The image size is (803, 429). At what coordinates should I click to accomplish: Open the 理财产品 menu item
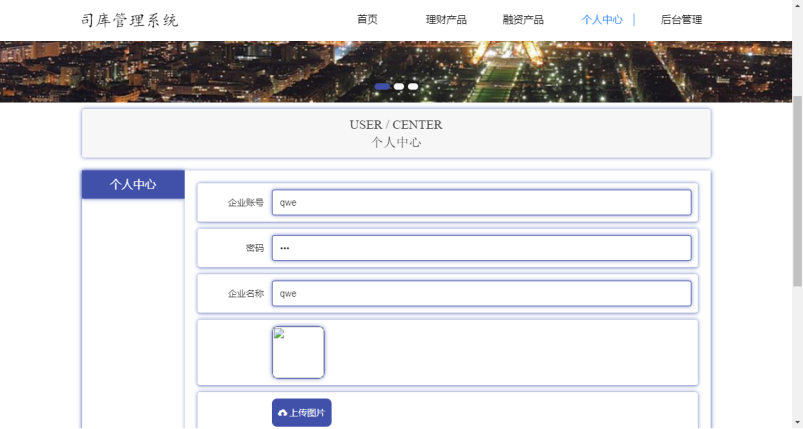coord(446,20)
